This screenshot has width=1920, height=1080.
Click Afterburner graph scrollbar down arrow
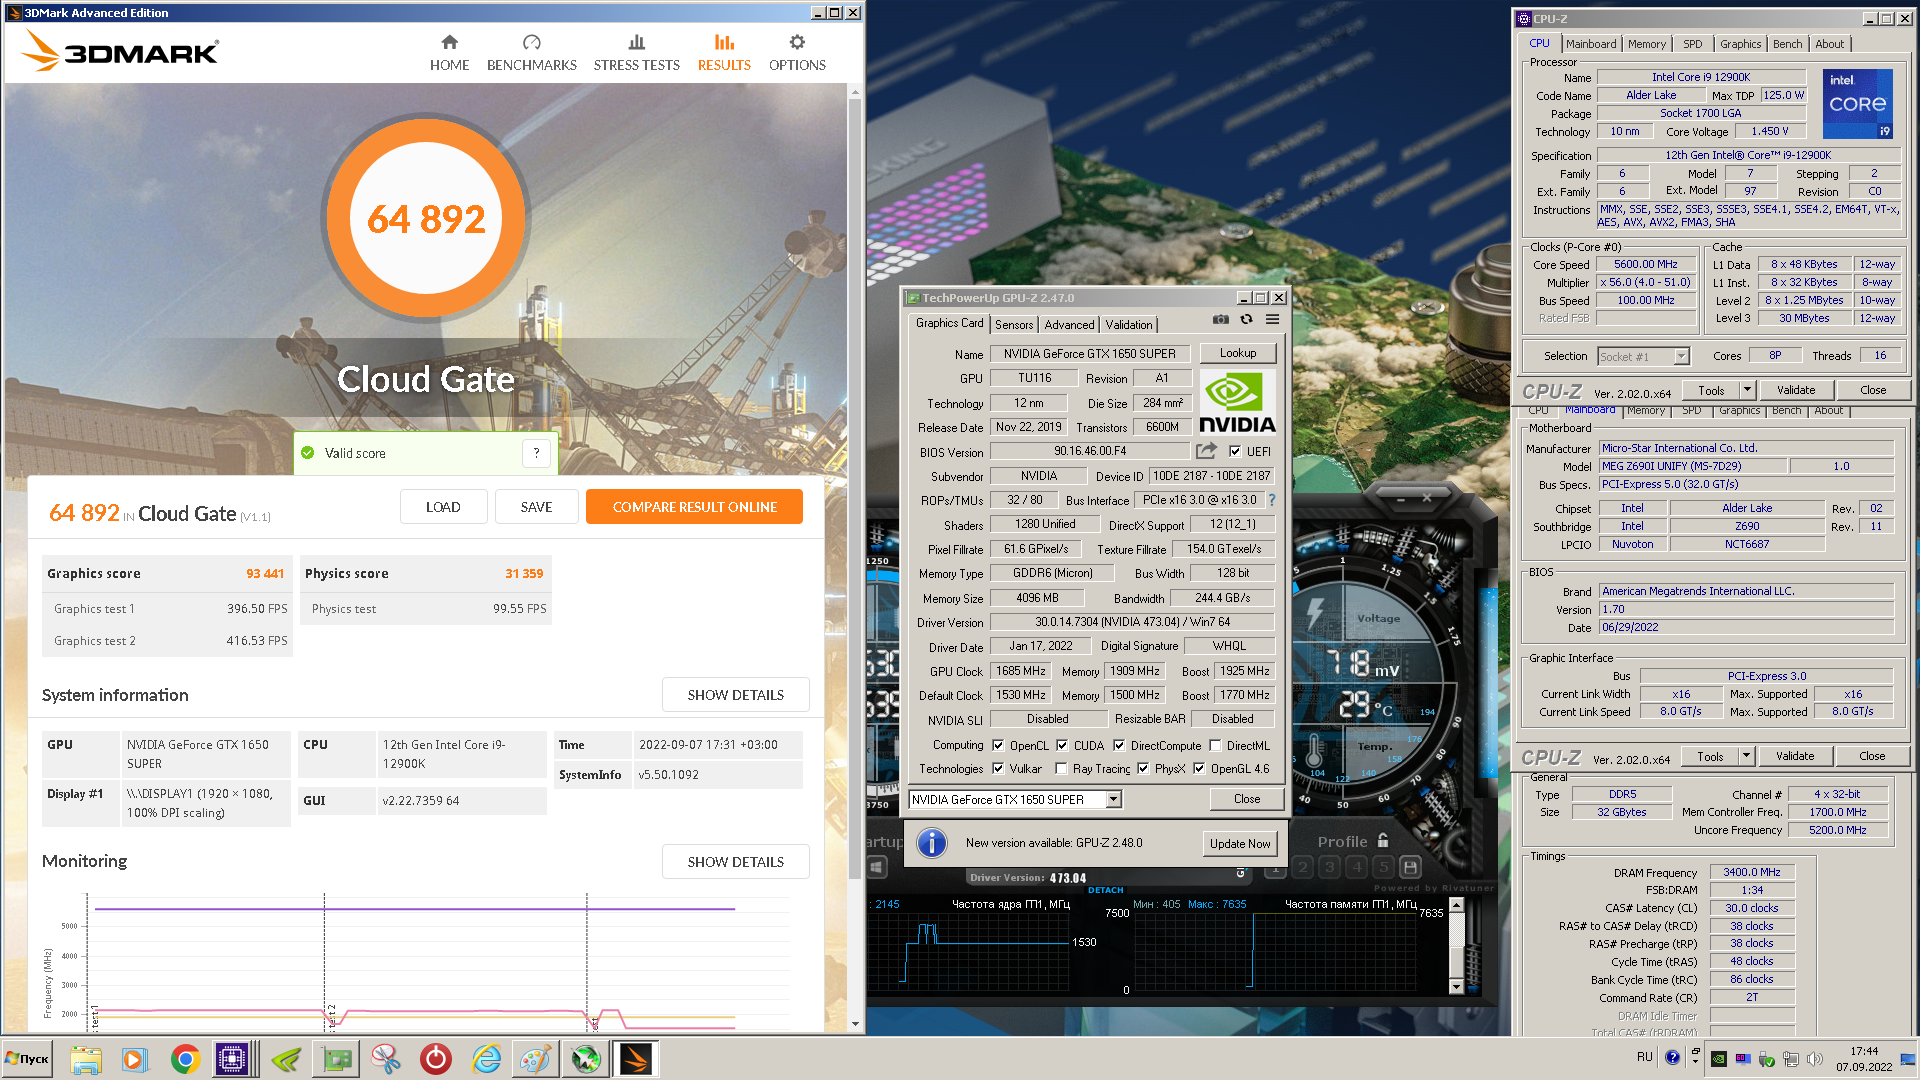click(1456, 986)
